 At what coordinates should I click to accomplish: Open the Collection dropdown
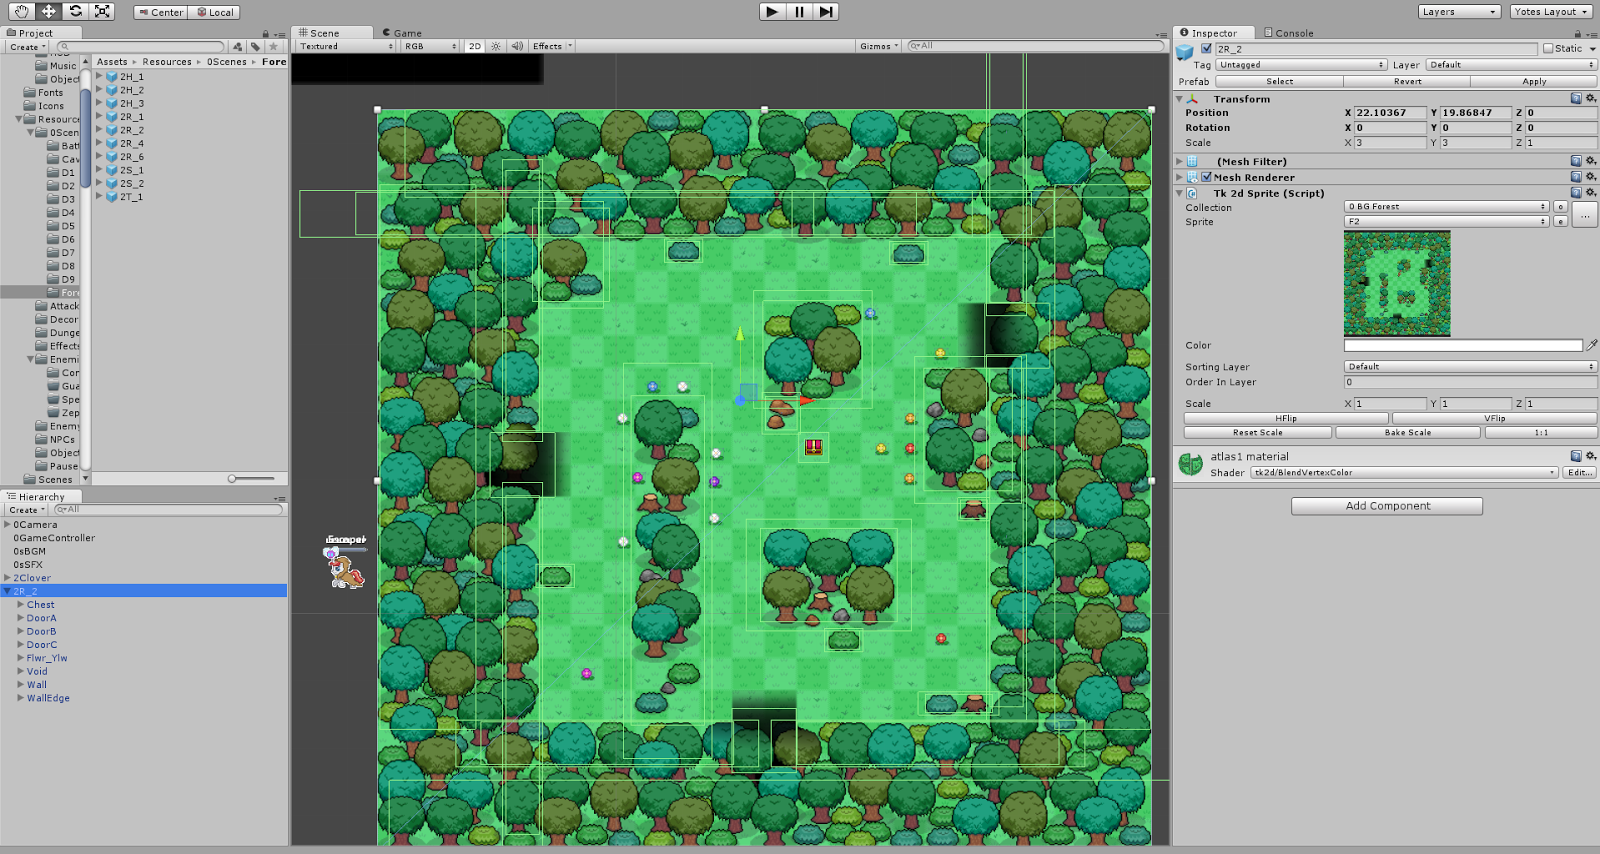[1446, 207]
